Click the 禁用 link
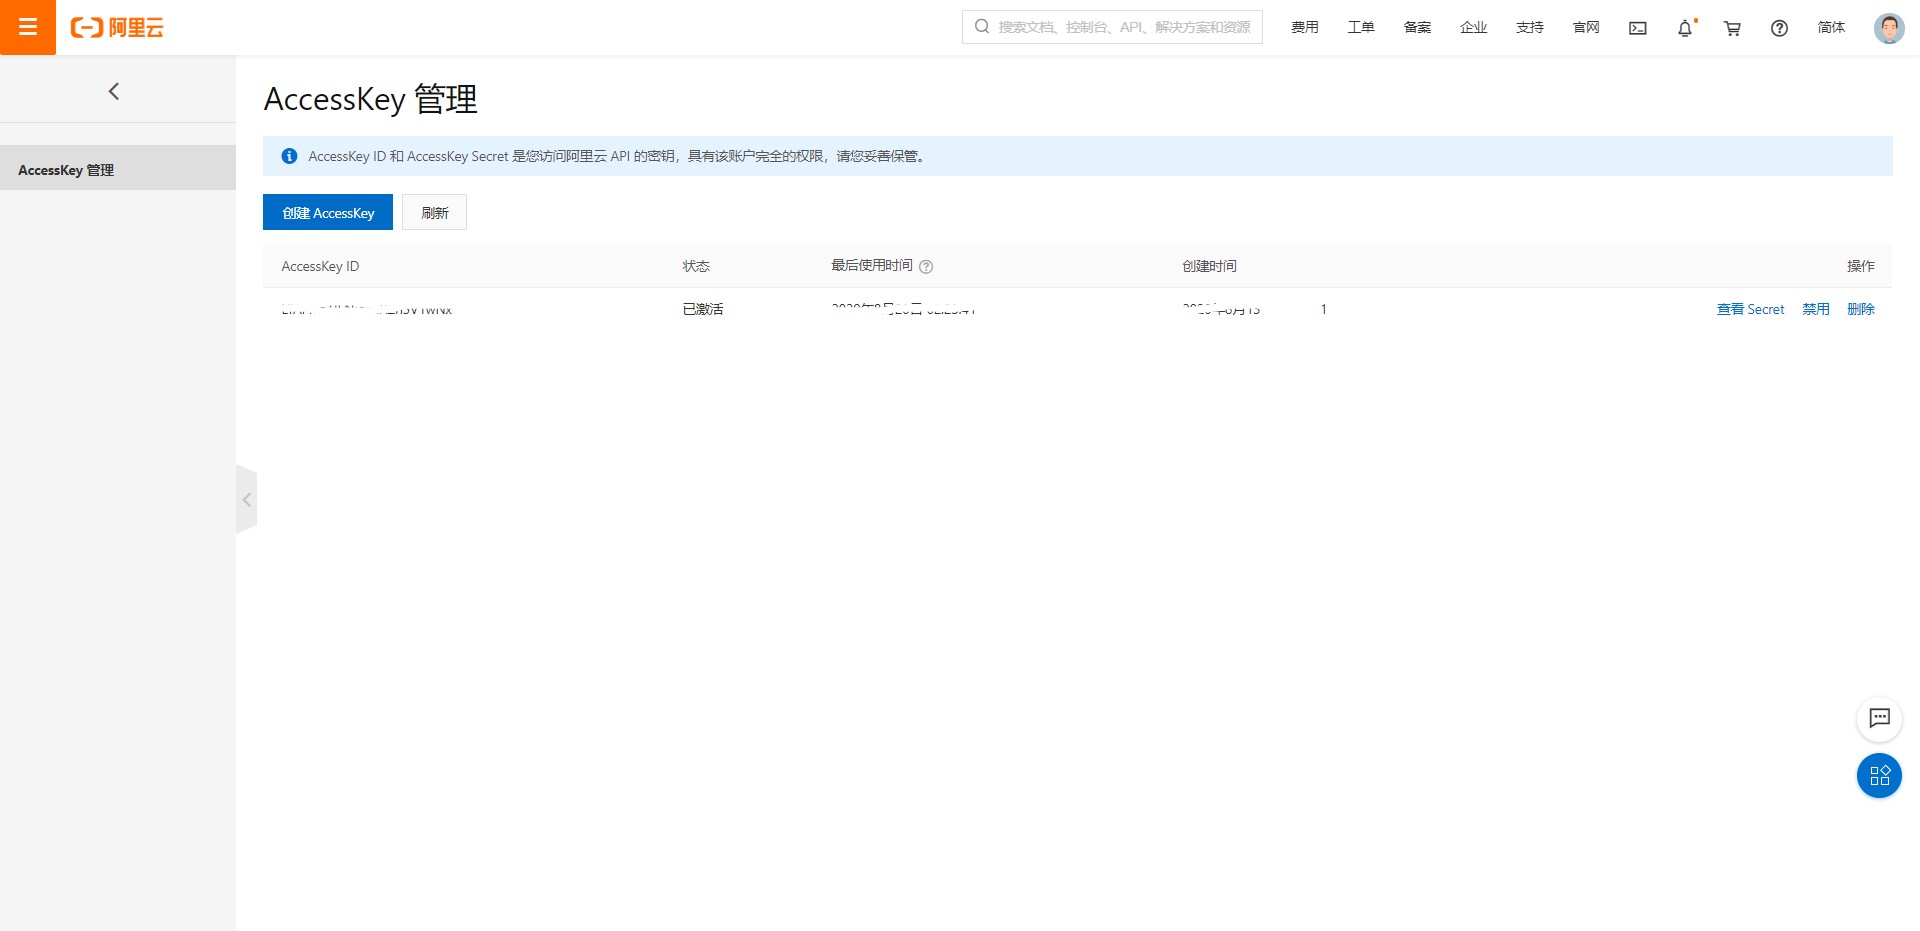The width and height of the screenshot is (1920, 931). click(1816, 309)
